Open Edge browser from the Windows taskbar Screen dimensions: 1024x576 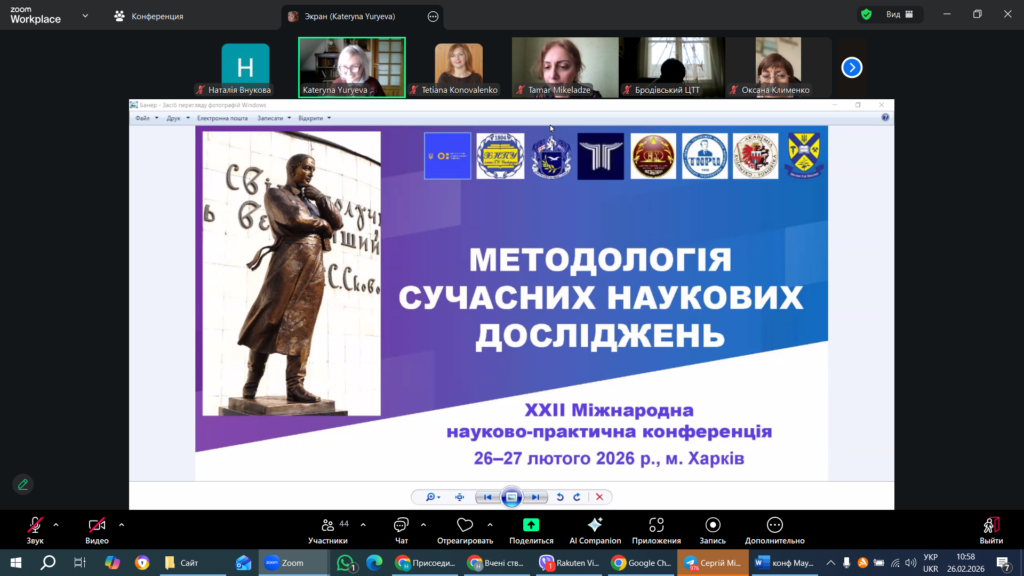coord(374,563)
